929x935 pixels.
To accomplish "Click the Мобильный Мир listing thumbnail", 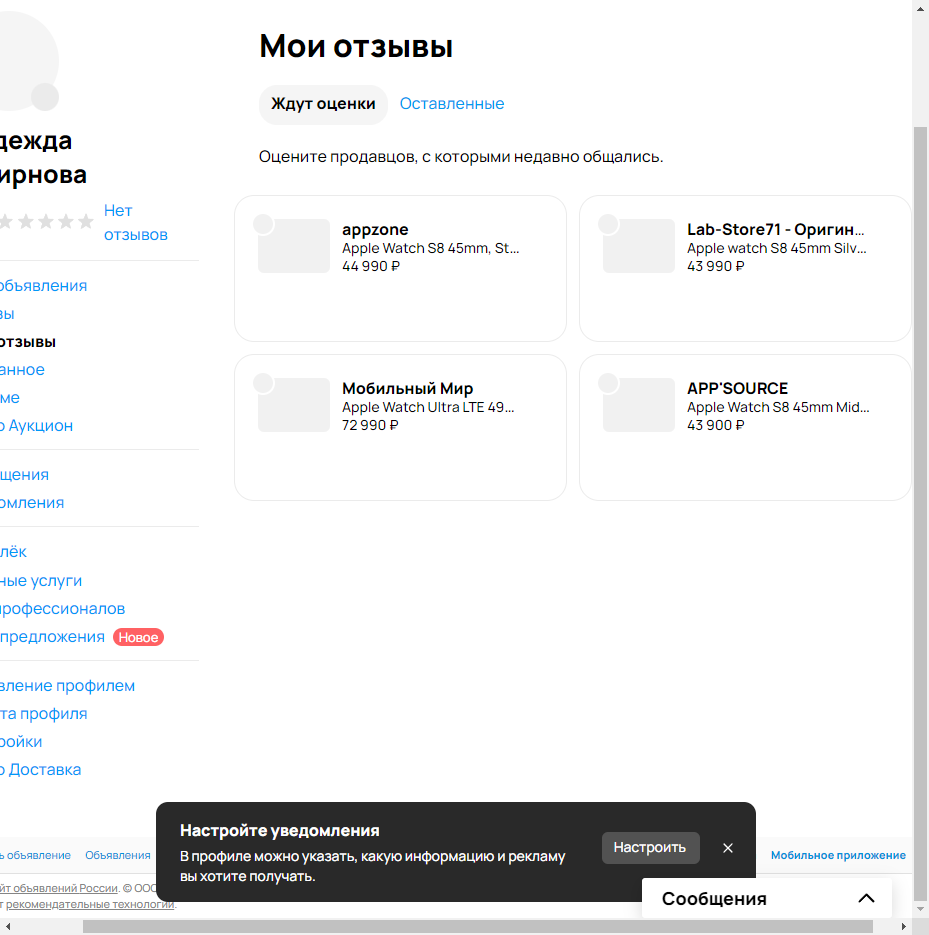I will [294, 405].
